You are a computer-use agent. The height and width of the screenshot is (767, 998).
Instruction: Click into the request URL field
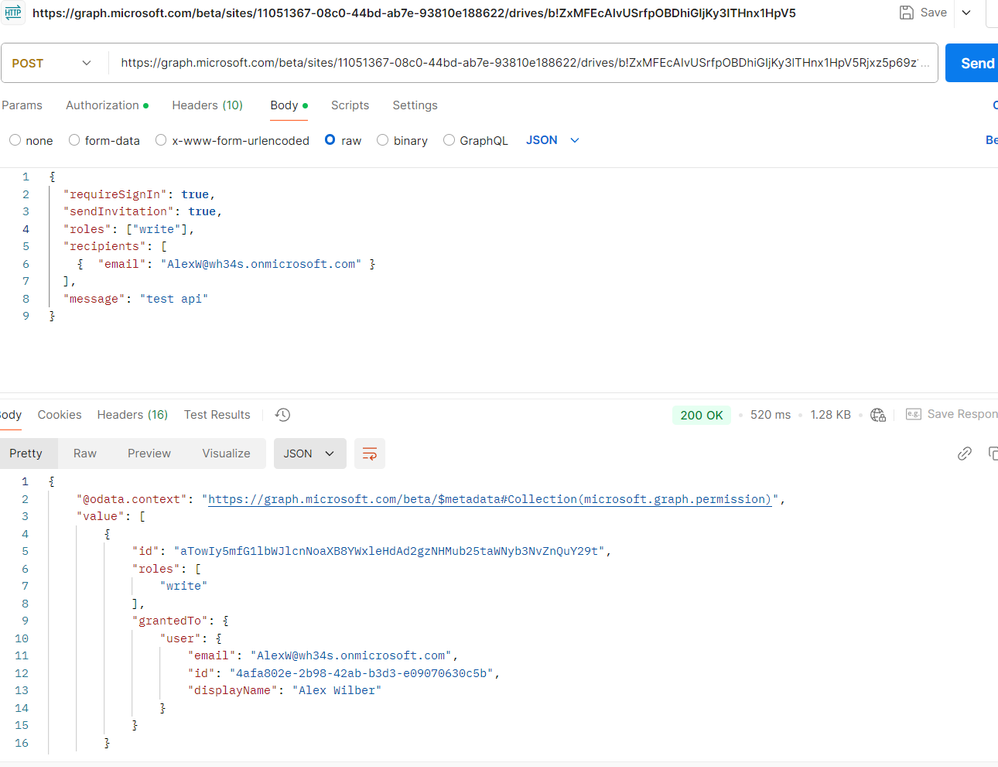point(523,63)
